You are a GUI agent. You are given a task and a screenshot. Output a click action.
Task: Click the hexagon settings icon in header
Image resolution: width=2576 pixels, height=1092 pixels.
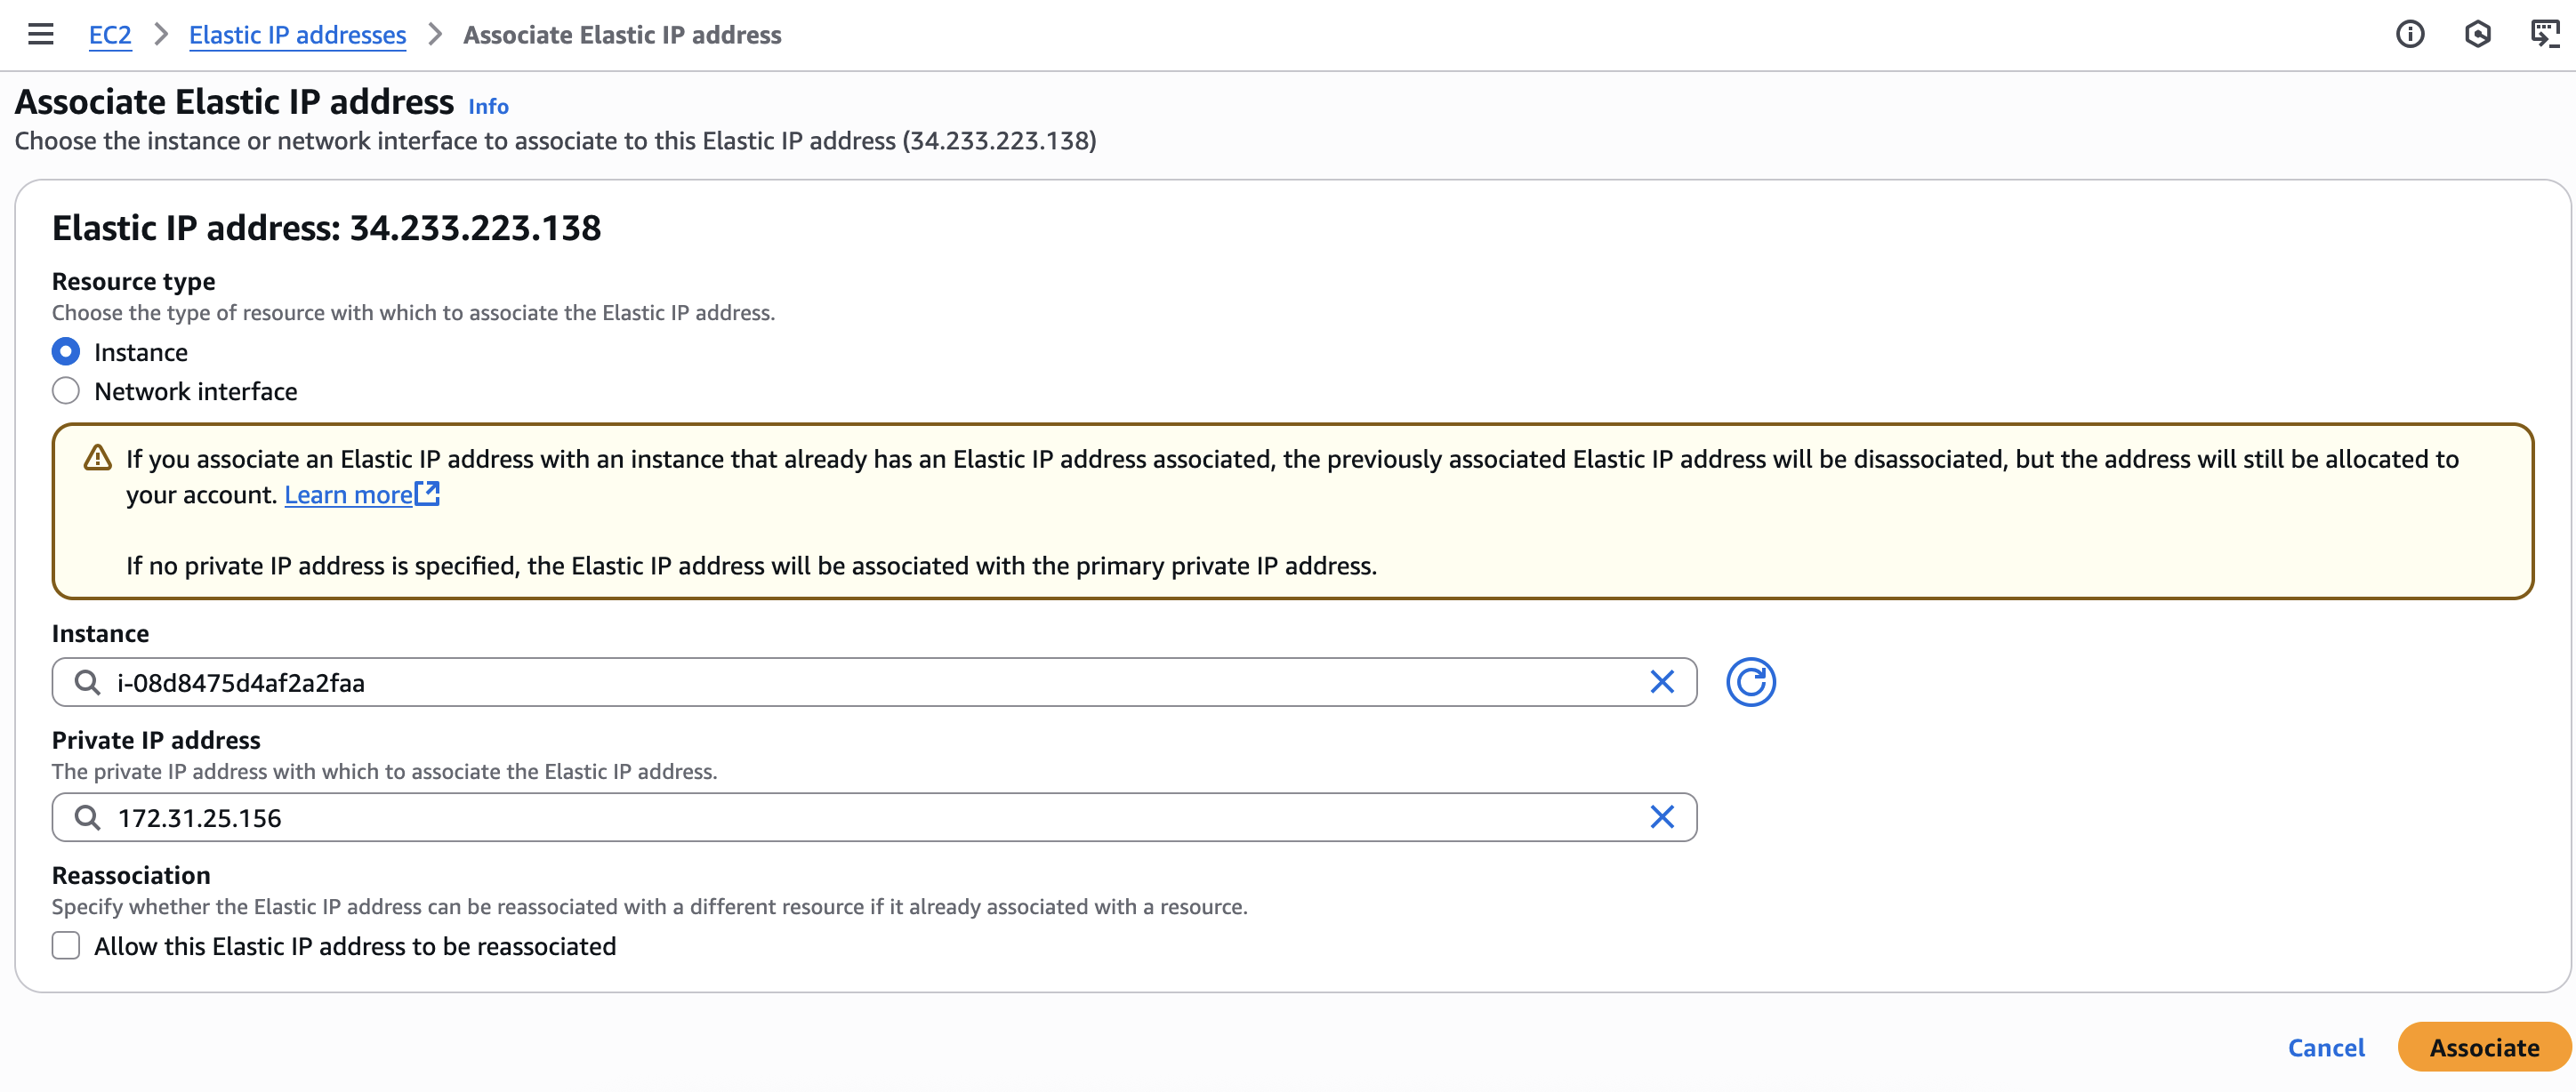2477,34
